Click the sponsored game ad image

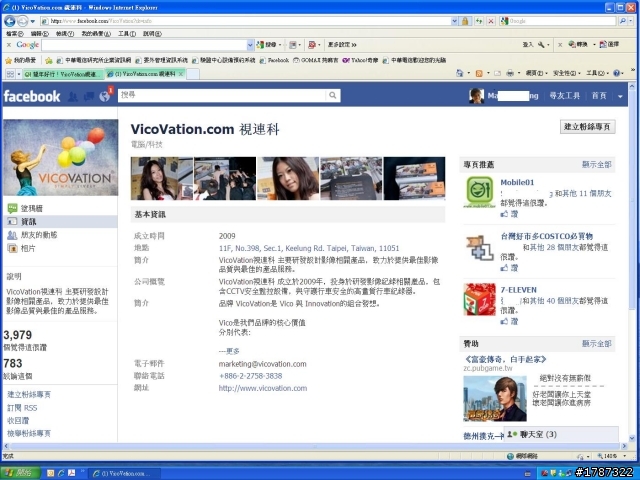[x=495, y=399]
